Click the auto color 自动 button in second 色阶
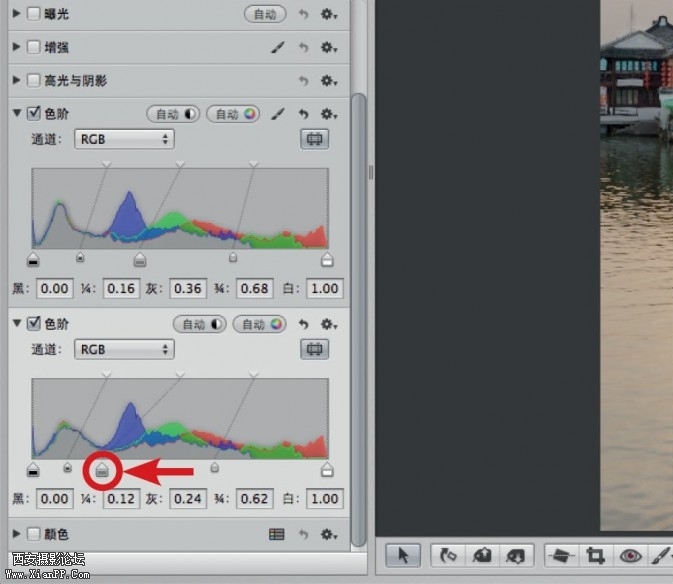 pos(259,324)
